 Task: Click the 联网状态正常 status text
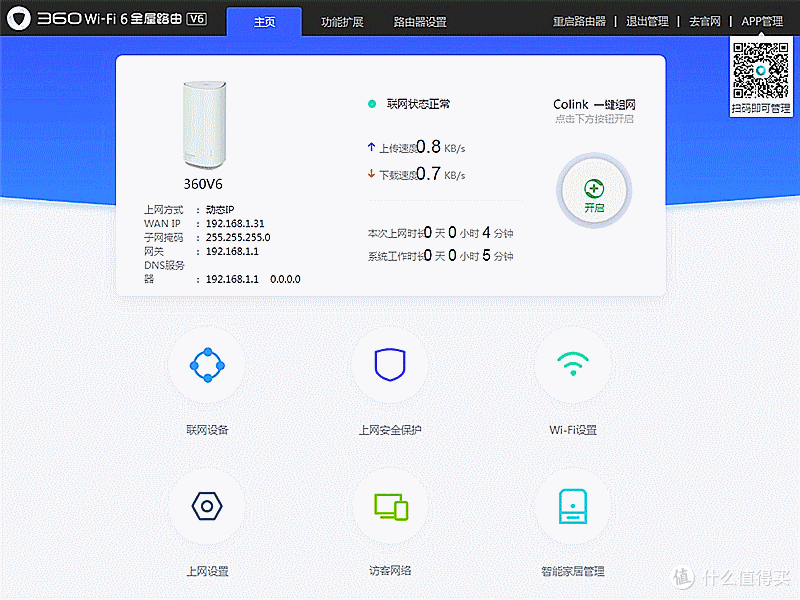[x=418, y=104]
